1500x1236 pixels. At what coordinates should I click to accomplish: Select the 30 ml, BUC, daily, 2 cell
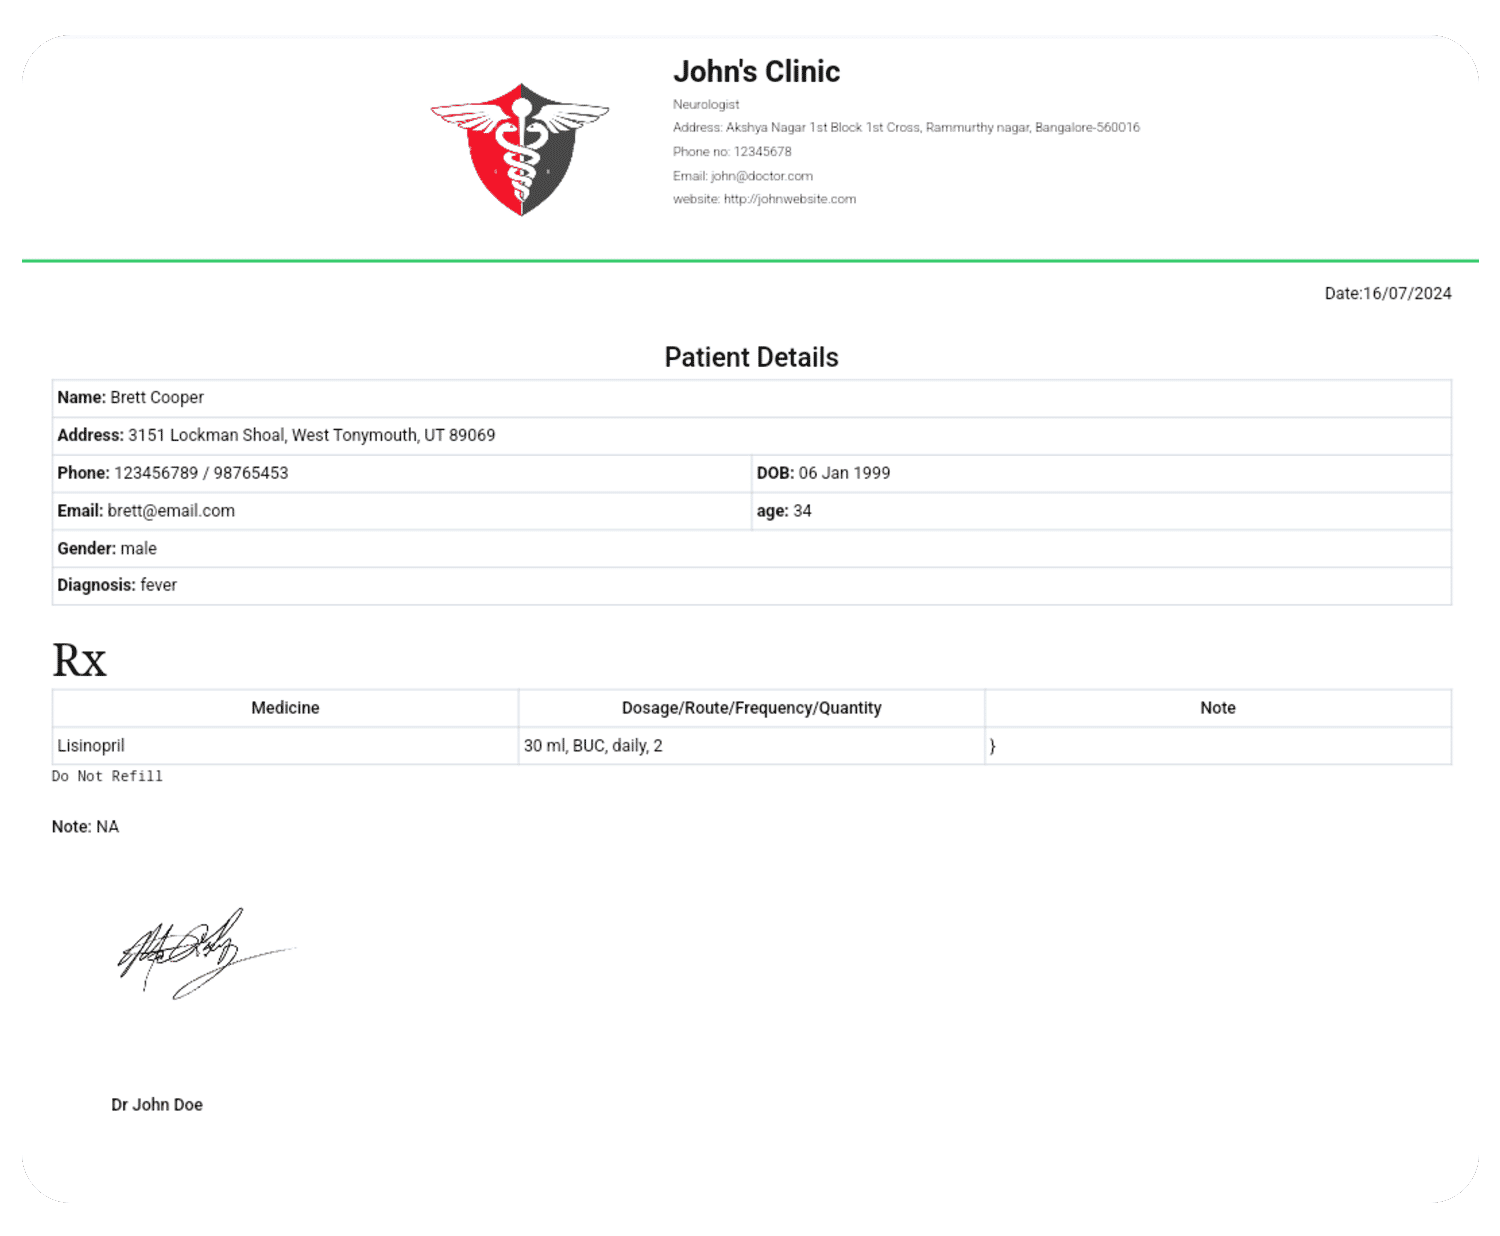[751, 746]
